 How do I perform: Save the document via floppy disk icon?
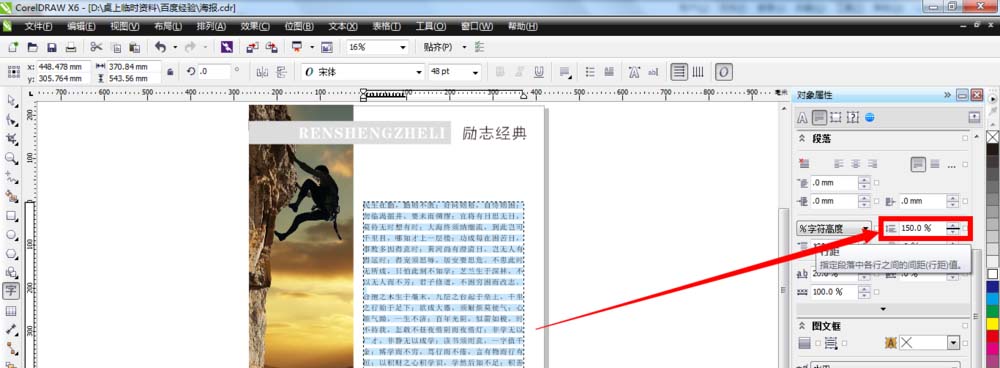(x=52, y=48)
